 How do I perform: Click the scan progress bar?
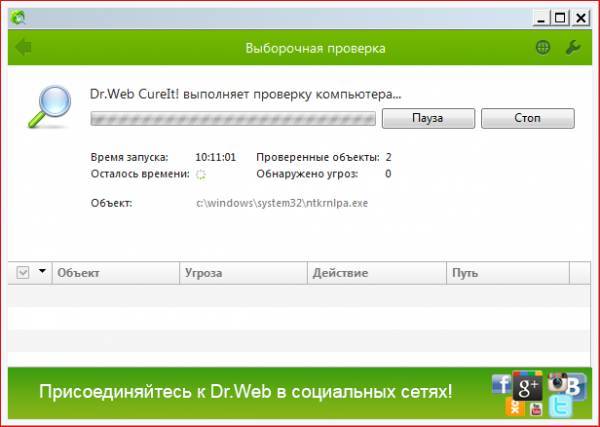[x=233, y=119]
